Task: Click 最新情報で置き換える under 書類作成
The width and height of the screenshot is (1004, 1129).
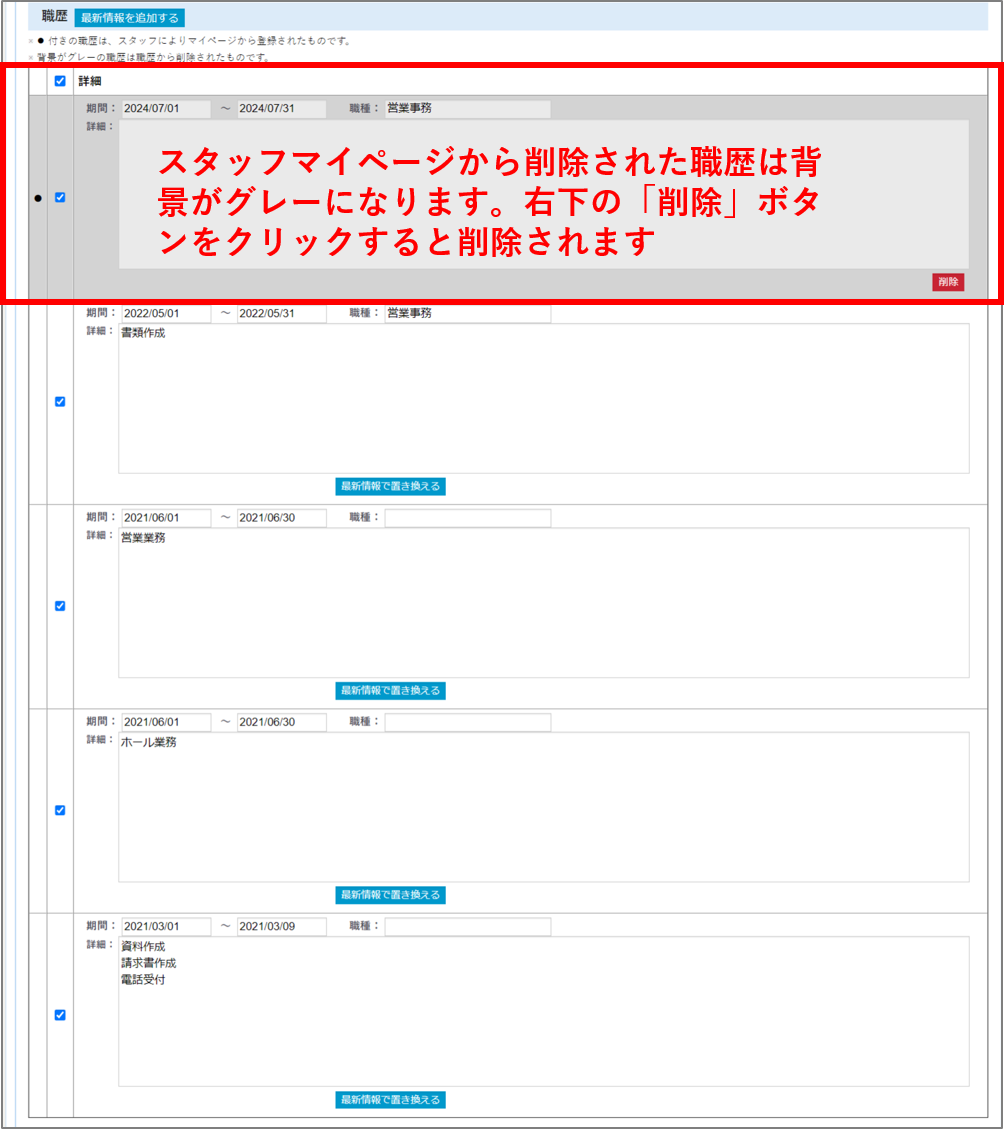Action: point(390,487)
